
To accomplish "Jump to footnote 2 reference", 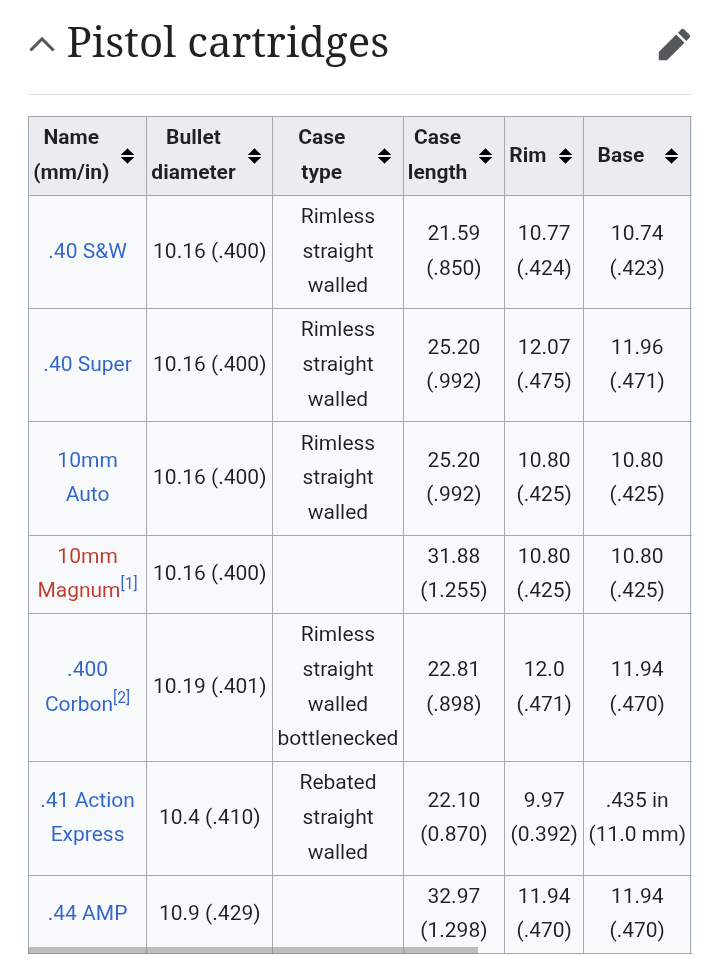I will [x=121, y=697].
